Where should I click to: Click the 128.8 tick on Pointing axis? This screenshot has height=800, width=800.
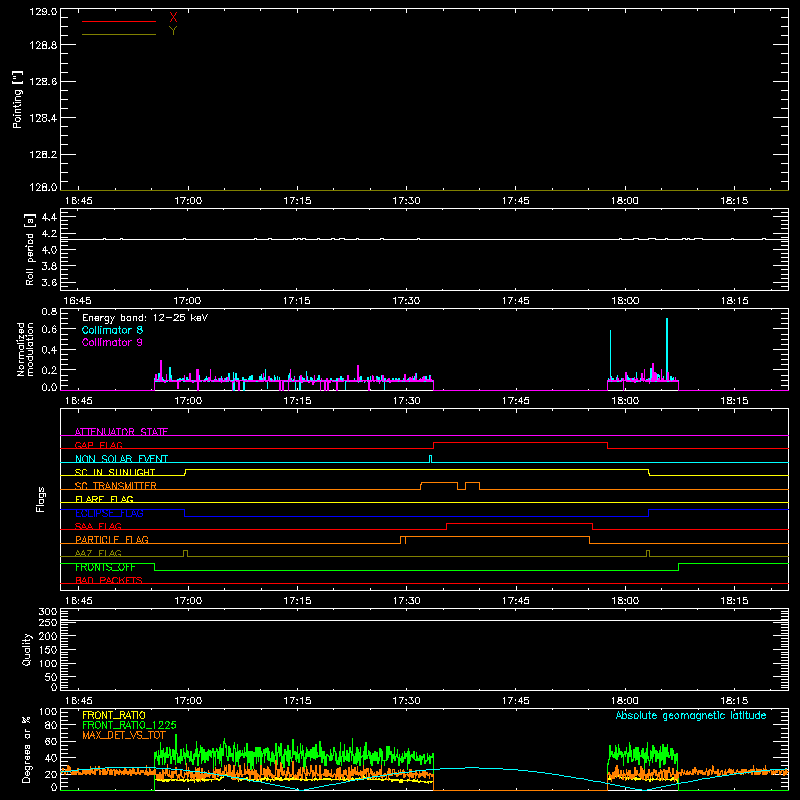43,45
